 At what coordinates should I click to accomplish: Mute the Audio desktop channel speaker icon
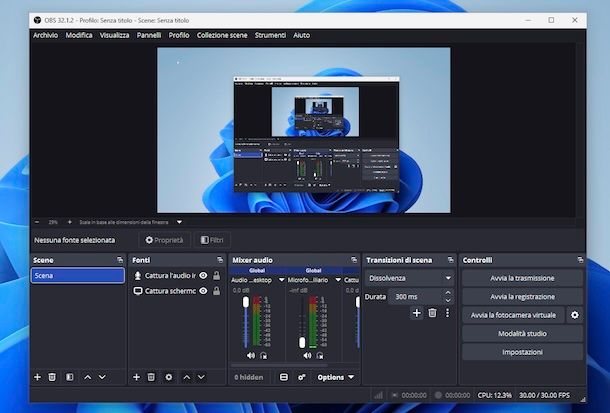click(x=251, y=355)
